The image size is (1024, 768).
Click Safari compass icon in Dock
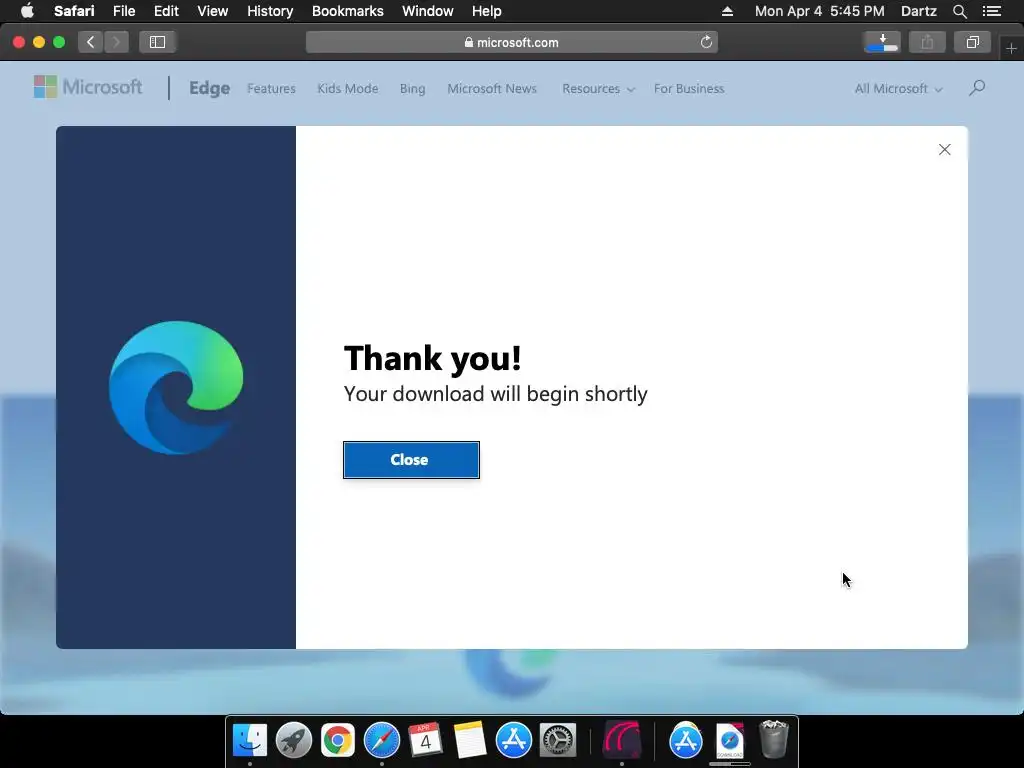click(381, 740)
